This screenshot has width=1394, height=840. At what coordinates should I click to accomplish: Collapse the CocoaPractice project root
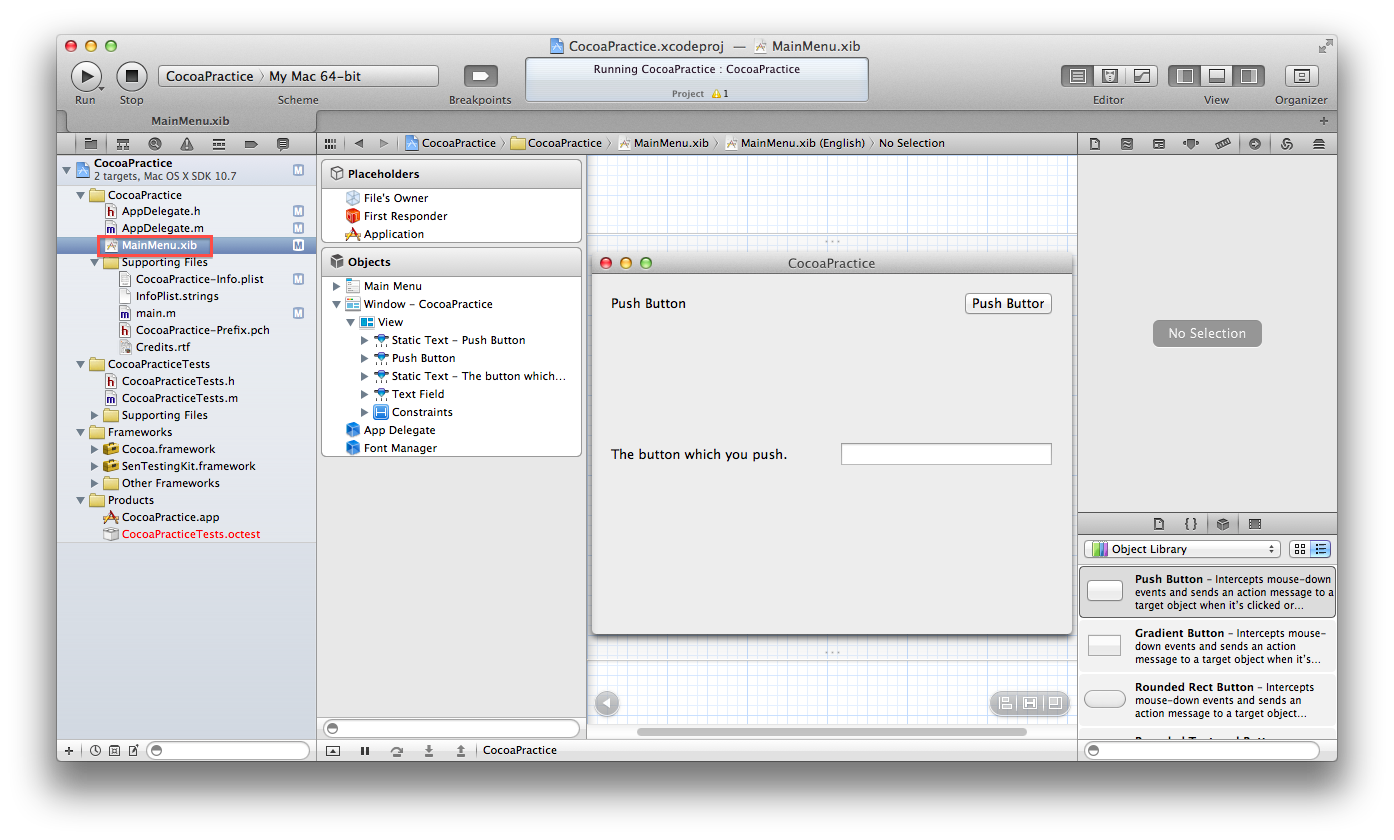coord(67,169)
